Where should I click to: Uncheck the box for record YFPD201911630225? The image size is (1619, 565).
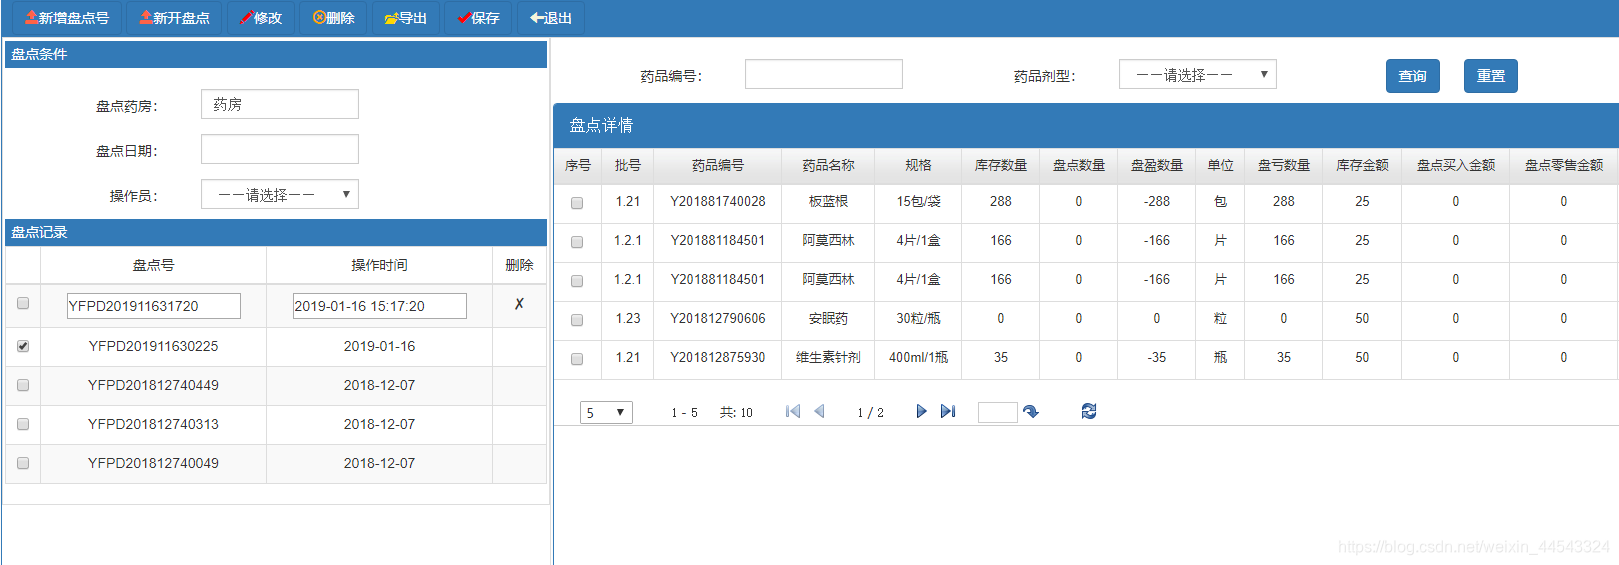(23, 346)
